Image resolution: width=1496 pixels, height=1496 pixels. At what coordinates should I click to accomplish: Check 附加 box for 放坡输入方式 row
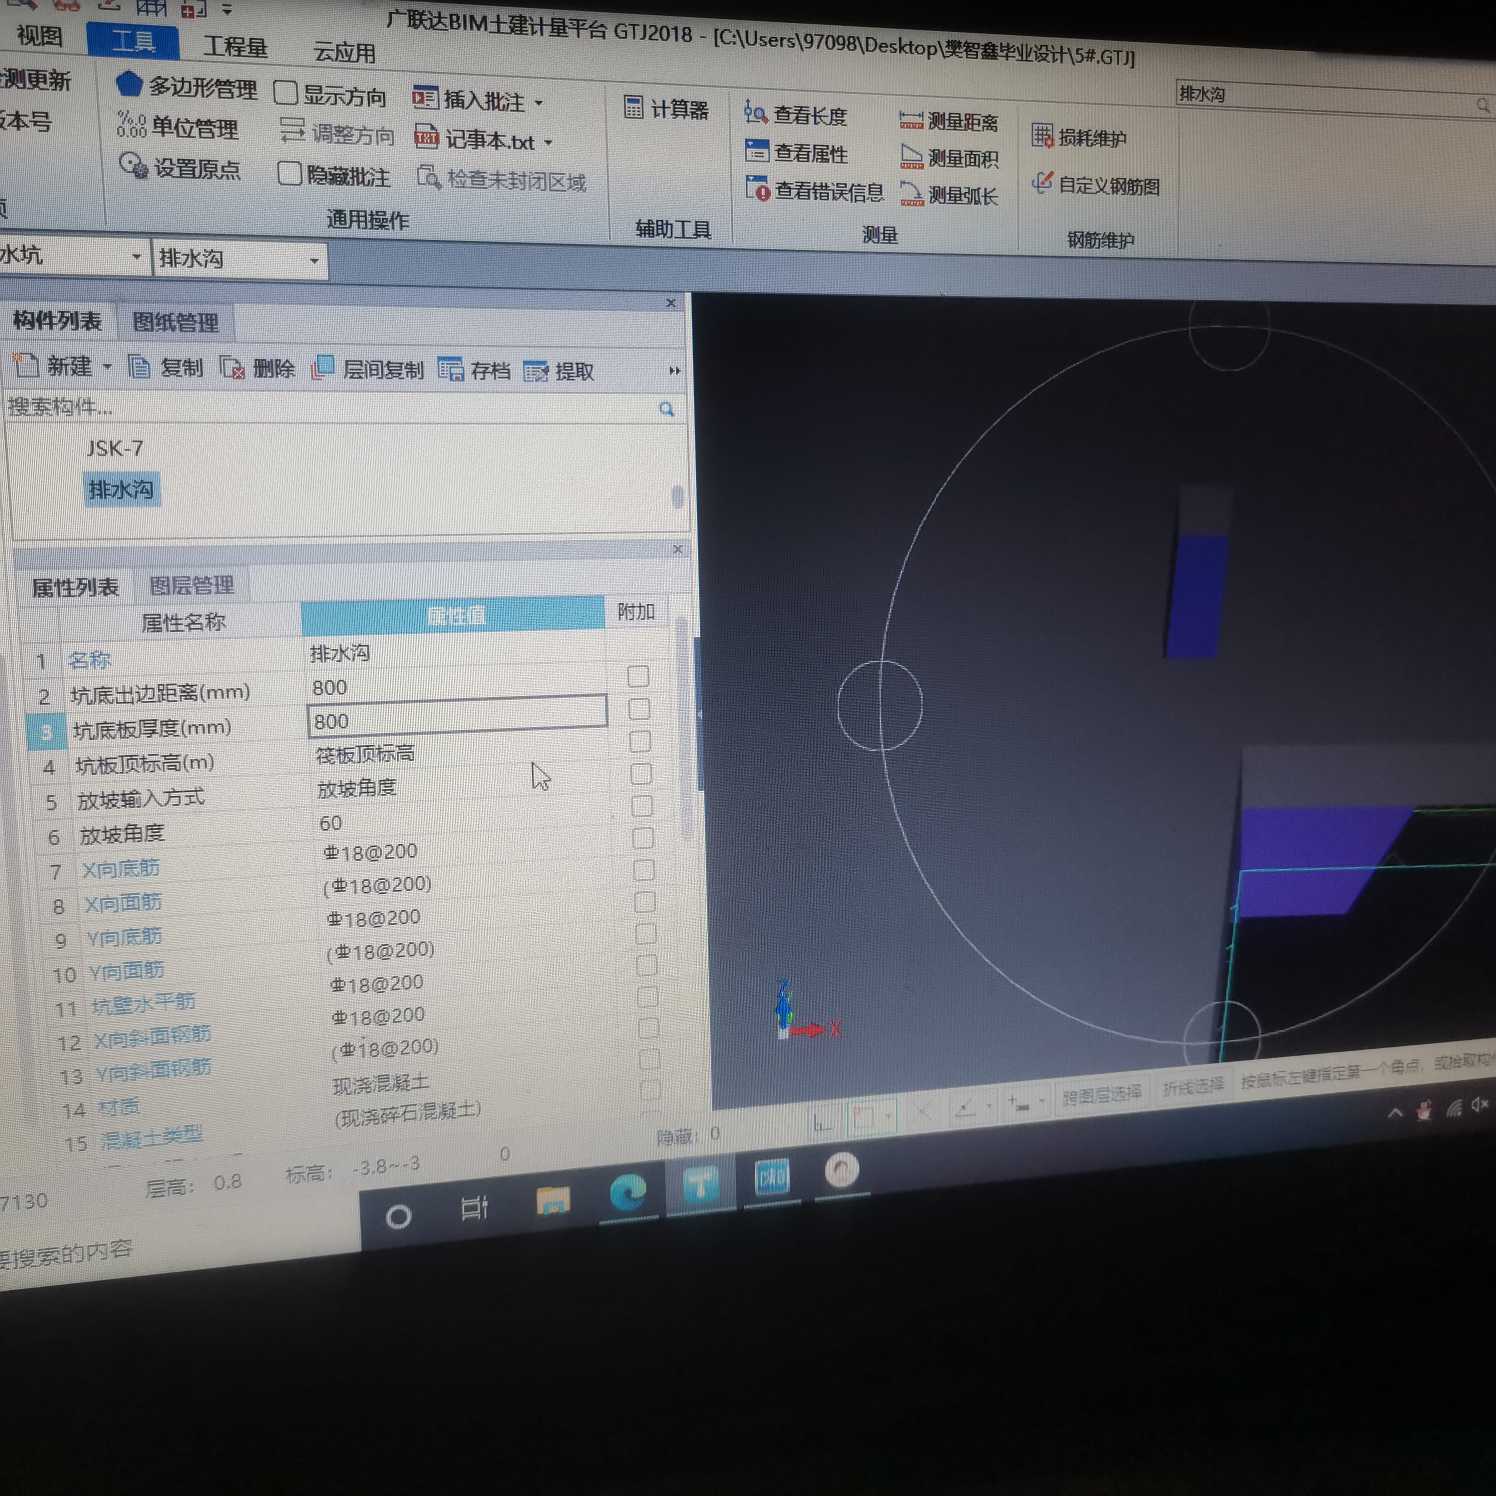[642, 773]
